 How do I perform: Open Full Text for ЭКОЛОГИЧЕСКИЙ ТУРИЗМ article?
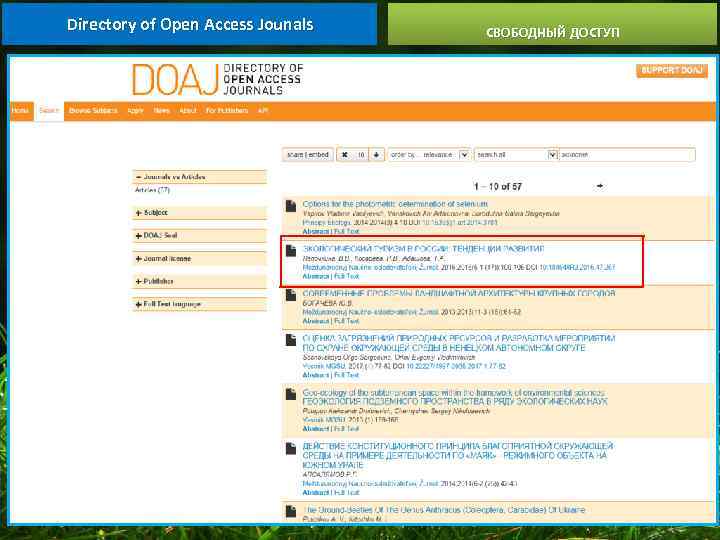(347, 276)
